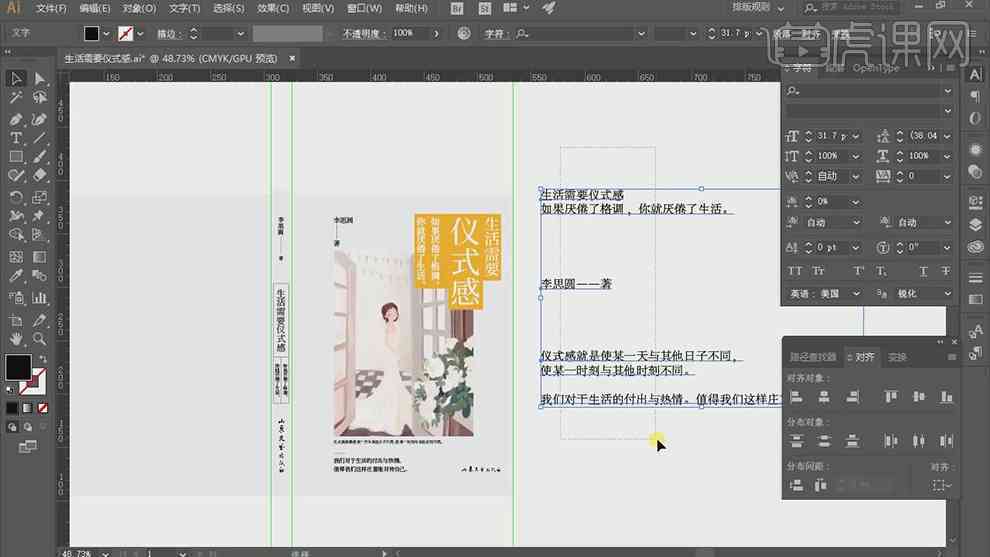Open font size dropdown in Character panel
This screenshot has height=557, width=990.
point(856,136)
